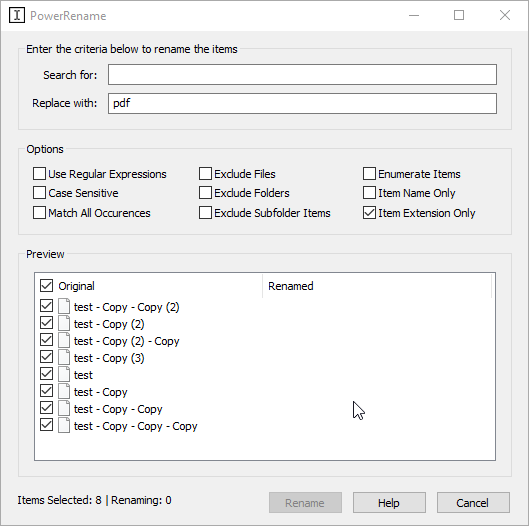The width and height of the screenshot is (529, 526).
Task: Click the file icon beside 'test - Copy (3)'
Action: (64, 357)
